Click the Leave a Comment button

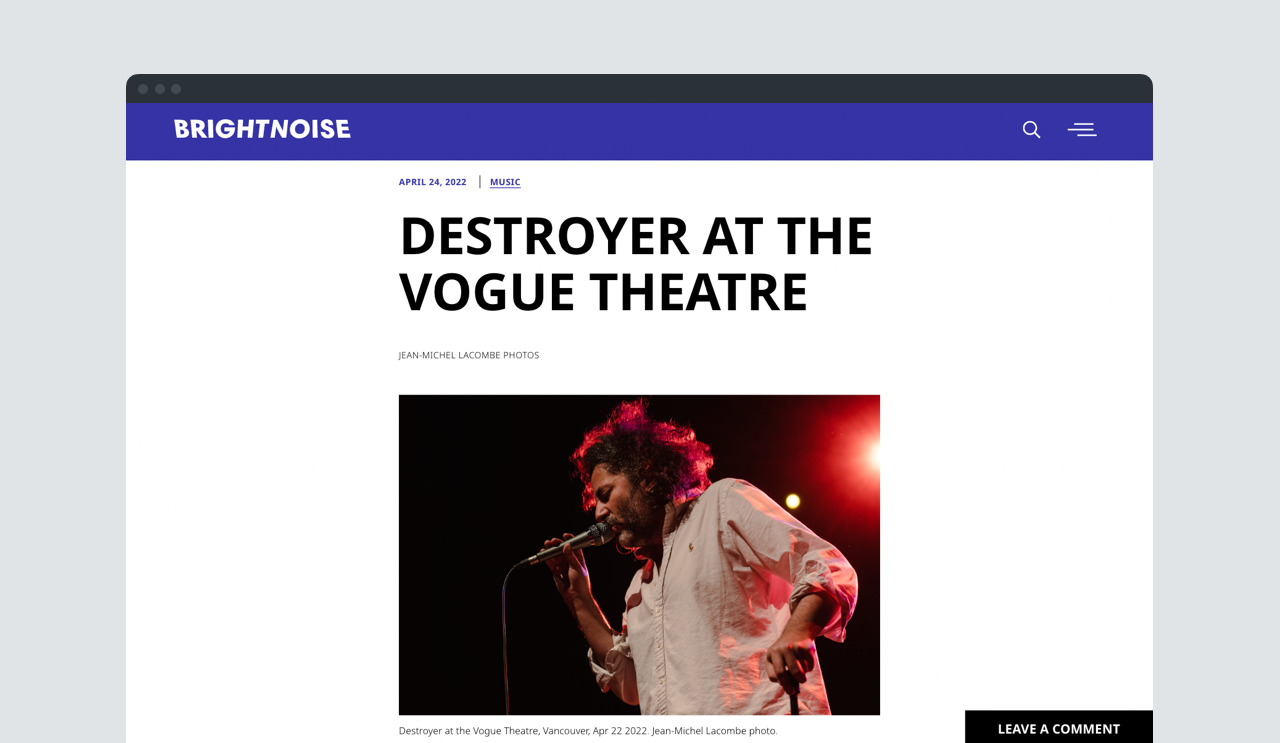coord(1059,728)
